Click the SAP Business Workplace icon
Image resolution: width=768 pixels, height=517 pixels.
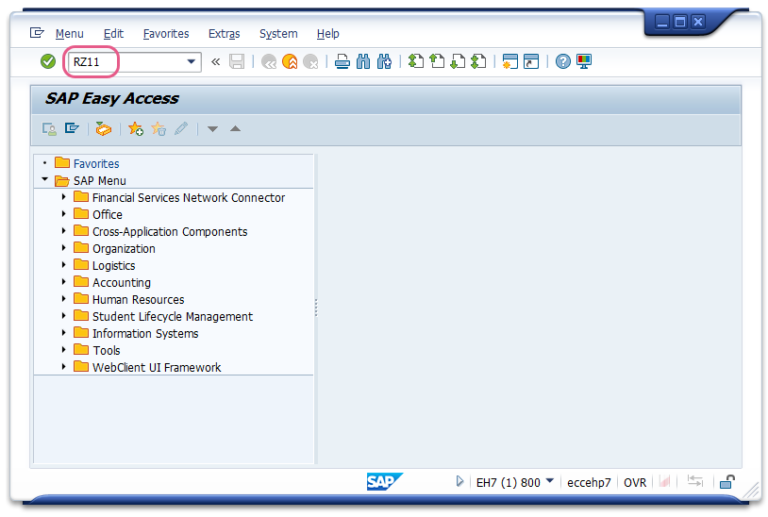pos(103,129)
